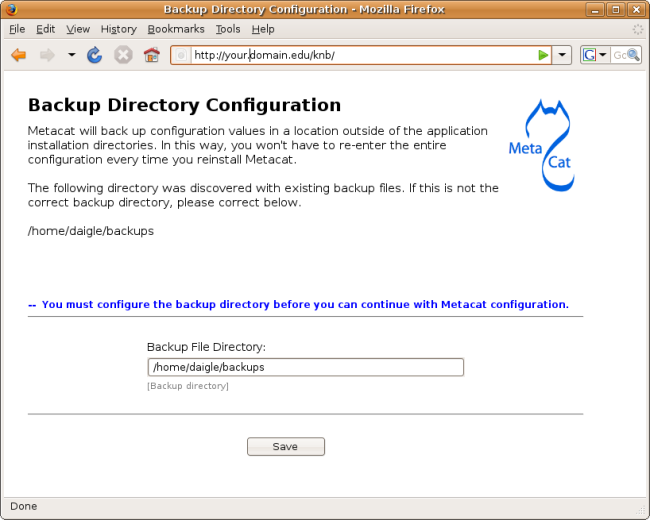Click the URL address bar
Viewport: 650px width, 520px height.
(360, 55)
